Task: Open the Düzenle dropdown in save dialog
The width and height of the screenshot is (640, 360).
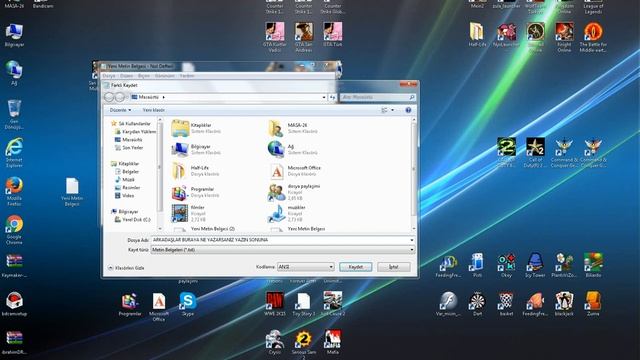Action: [x=120, y=110]
